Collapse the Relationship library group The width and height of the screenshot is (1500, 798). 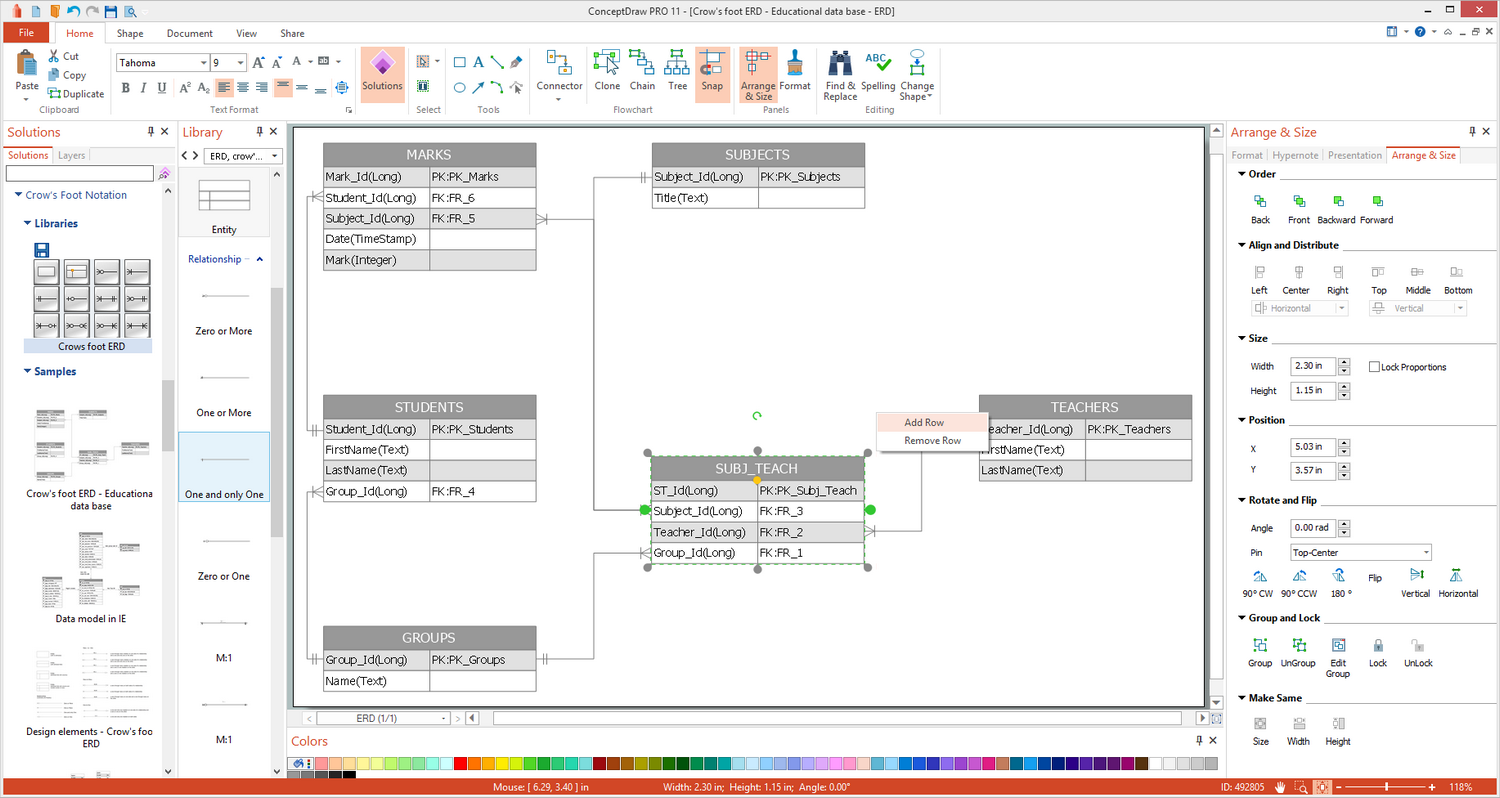[260, 259]
